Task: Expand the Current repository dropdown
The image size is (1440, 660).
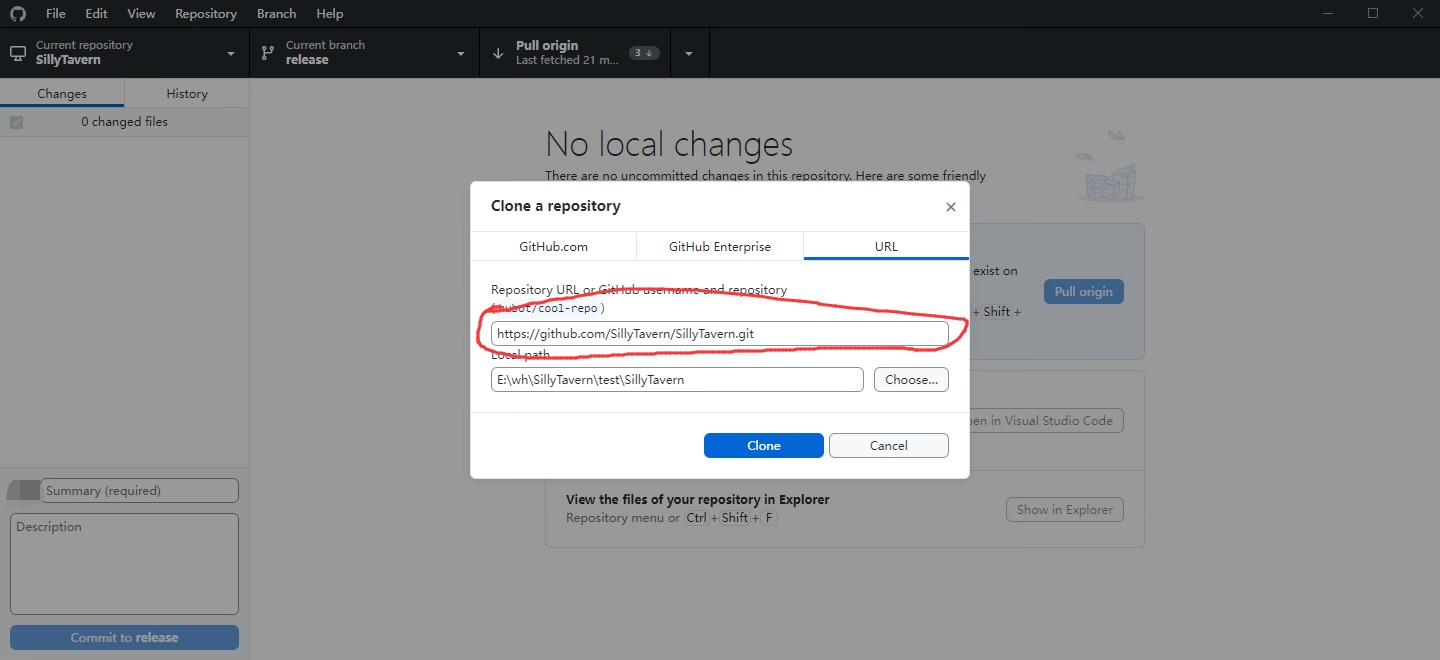Action: click(231, 54)
